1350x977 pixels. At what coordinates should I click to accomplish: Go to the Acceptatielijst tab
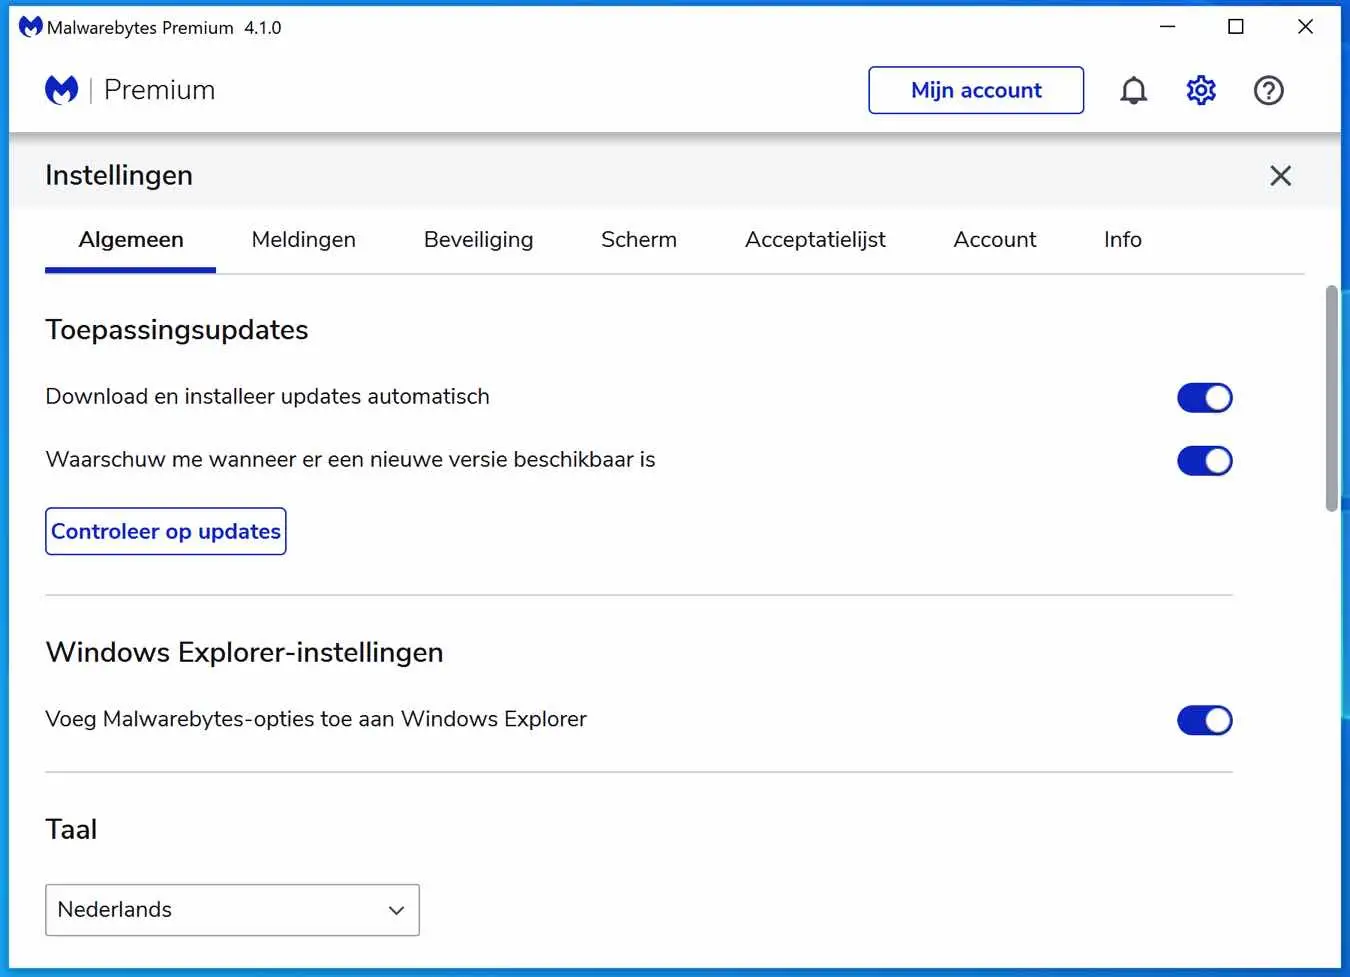[815, 240]
